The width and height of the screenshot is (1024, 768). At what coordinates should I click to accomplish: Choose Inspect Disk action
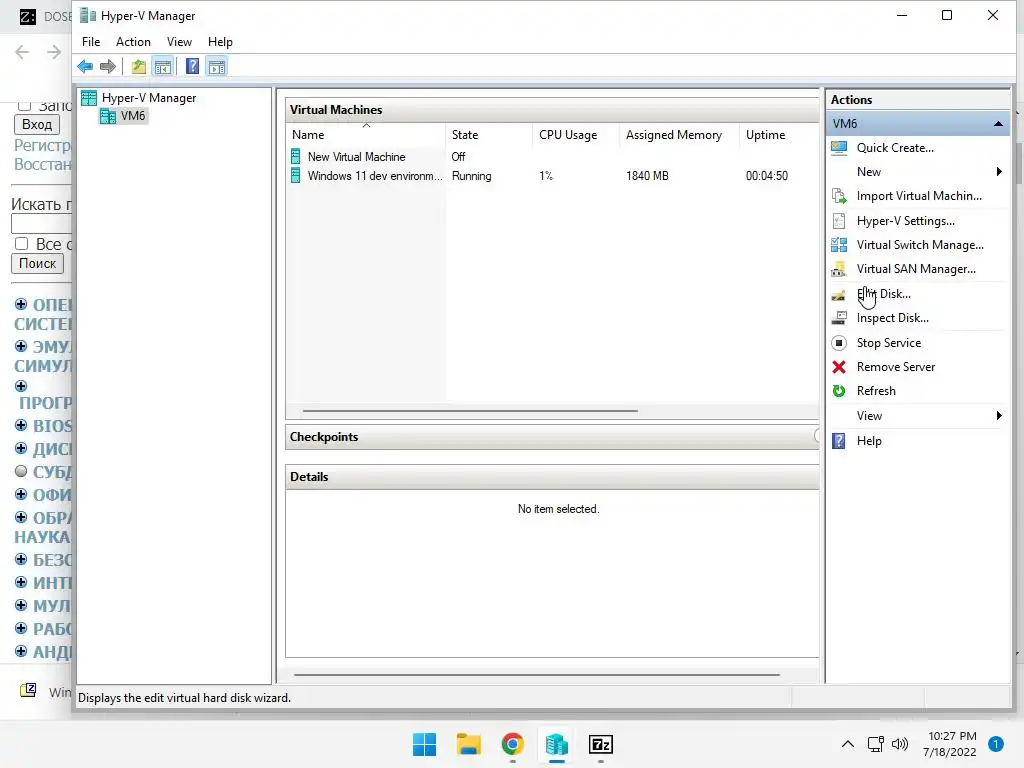click(x=893, y=318)
